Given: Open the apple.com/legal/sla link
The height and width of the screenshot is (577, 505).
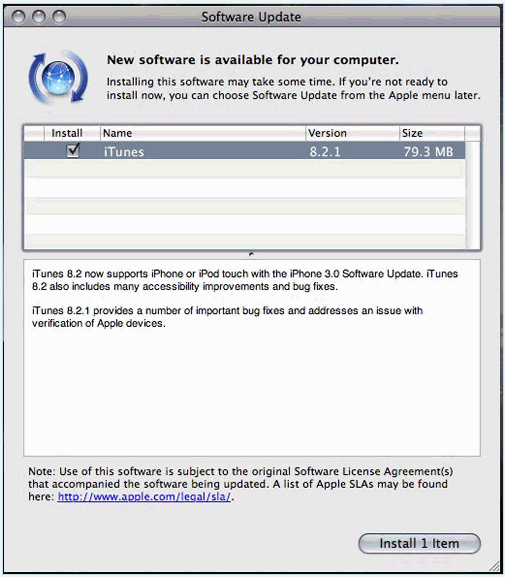Looking at the screenshot, I should pos(144,497).
